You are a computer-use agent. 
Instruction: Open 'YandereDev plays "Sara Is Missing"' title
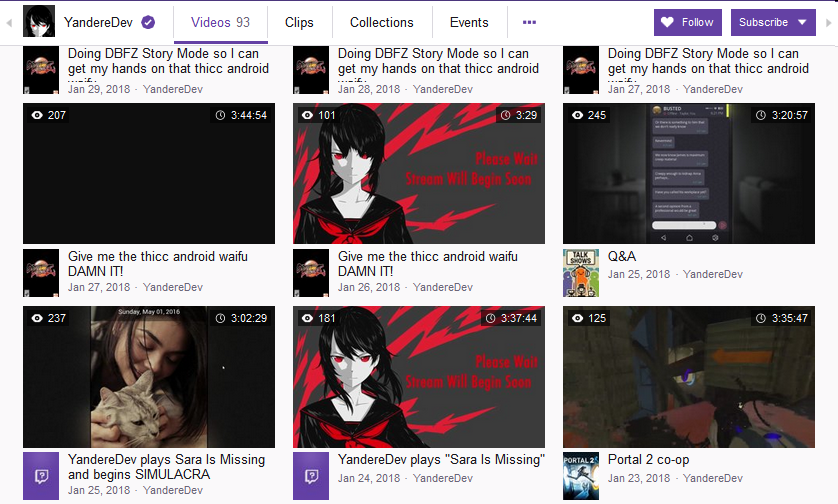tap(441, 460)
